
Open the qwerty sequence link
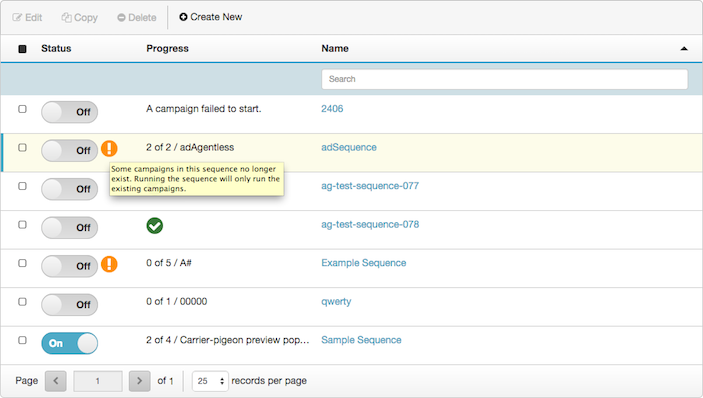(x=336, y=302)
